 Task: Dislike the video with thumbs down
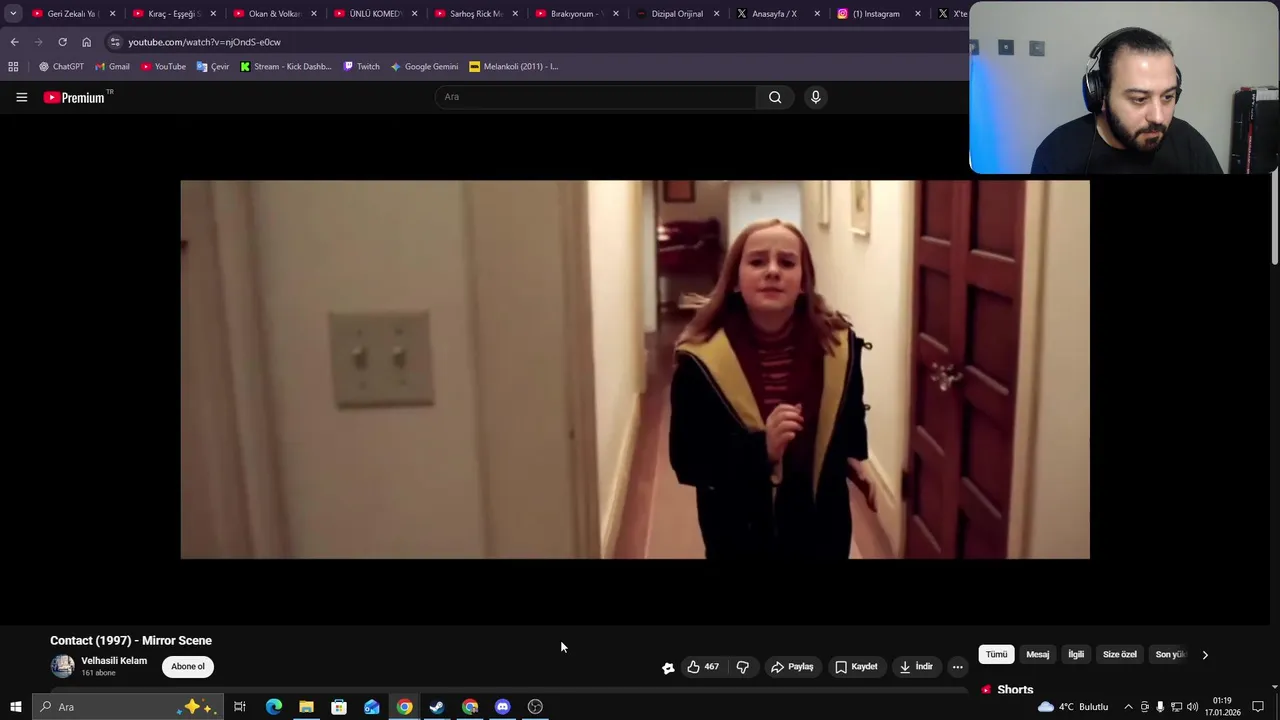[x=743, y=666]
